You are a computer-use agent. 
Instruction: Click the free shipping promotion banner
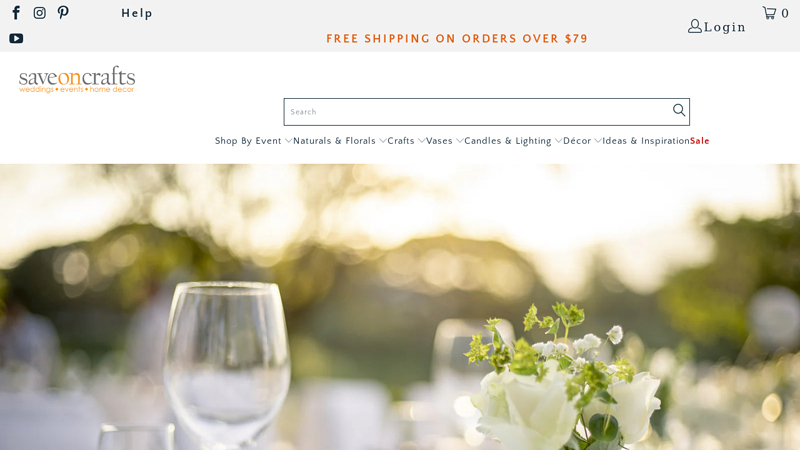(457, 39)
